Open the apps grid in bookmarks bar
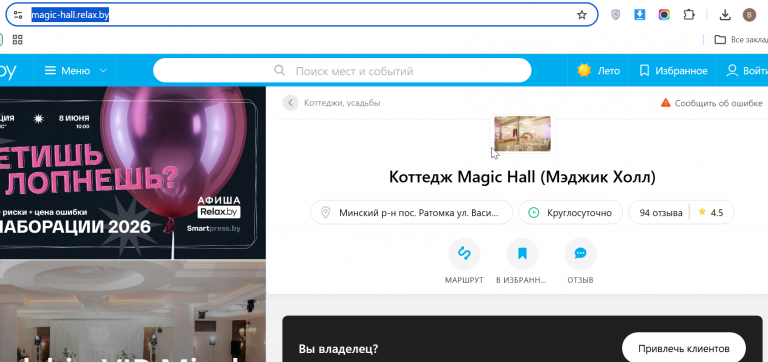 [18, 40]
